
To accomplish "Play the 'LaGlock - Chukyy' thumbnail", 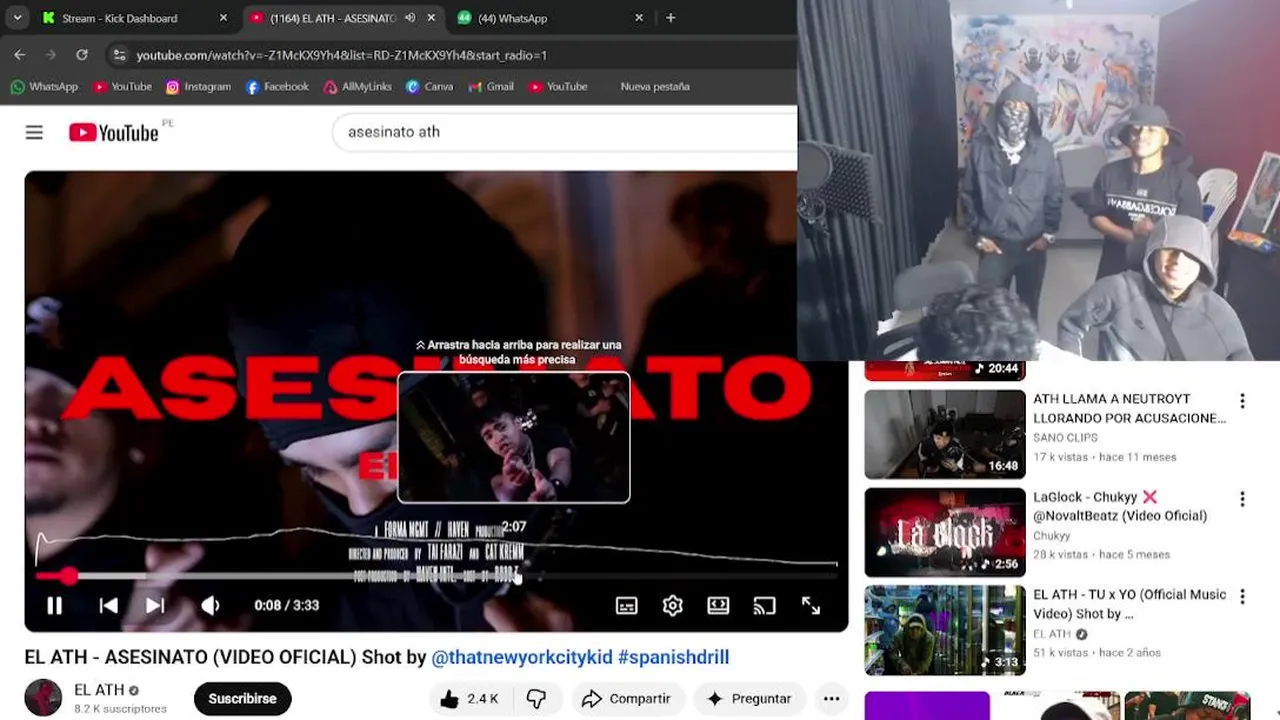I will (x=945, y=532).
